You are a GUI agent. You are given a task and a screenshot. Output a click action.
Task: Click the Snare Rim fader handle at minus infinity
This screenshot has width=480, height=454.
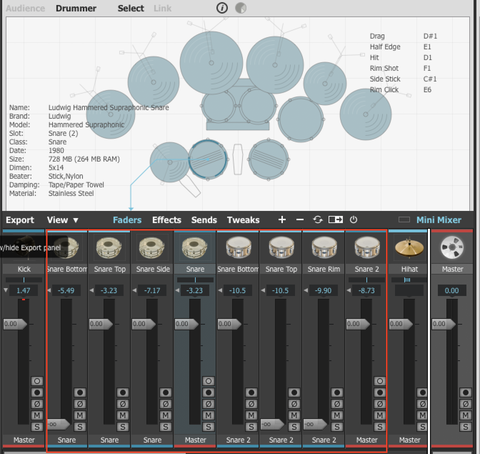[315, 424]
